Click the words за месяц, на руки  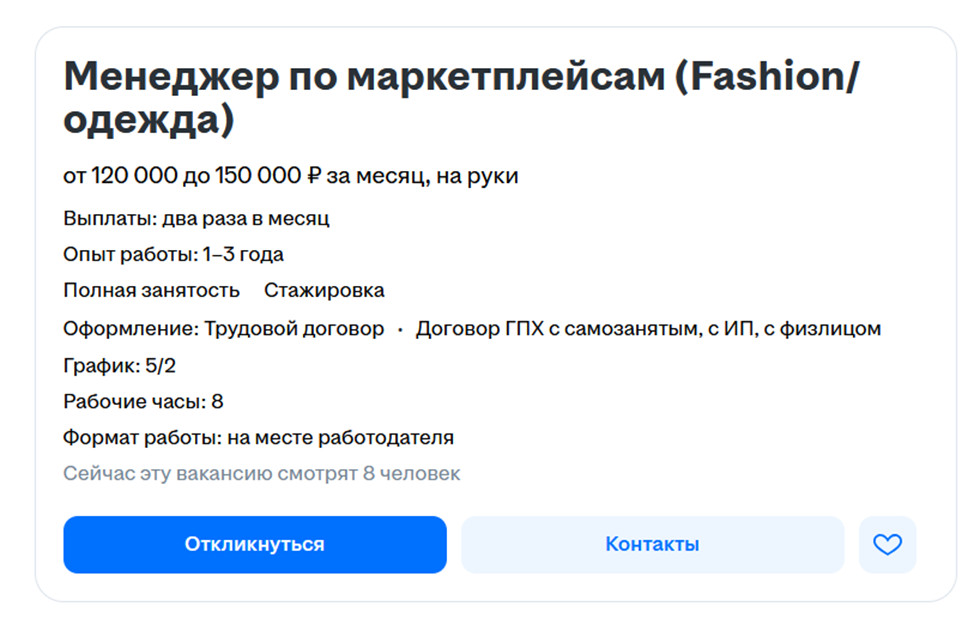point(422,177)
